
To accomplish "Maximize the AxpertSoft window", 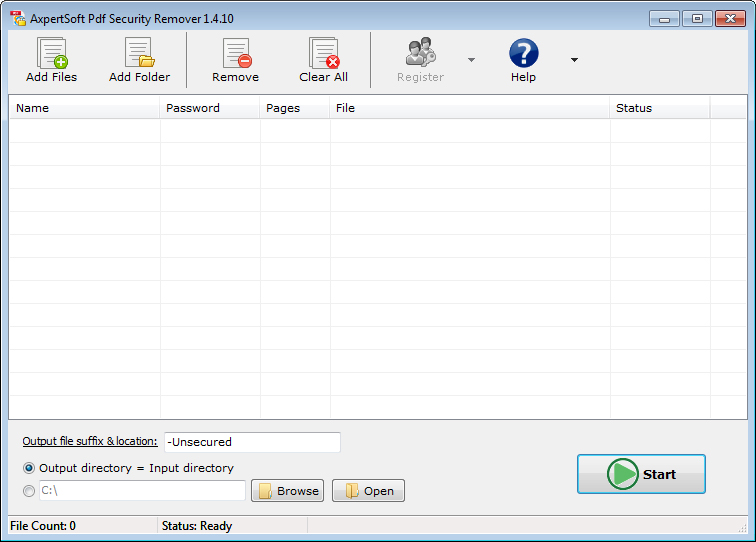I will point(697,19).
